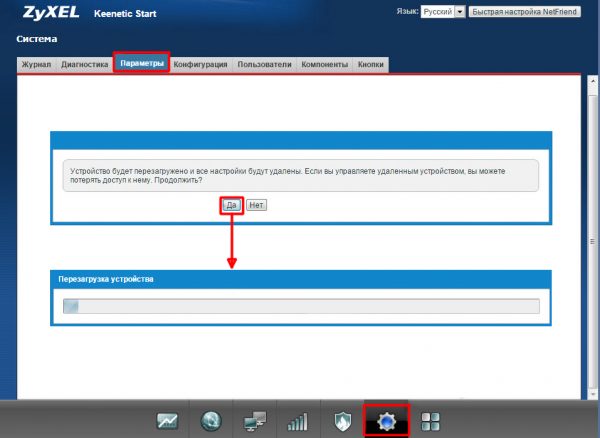Screen dimensions: 600x438
Task: Expand the language dropdown arrow
Action: 460,12
